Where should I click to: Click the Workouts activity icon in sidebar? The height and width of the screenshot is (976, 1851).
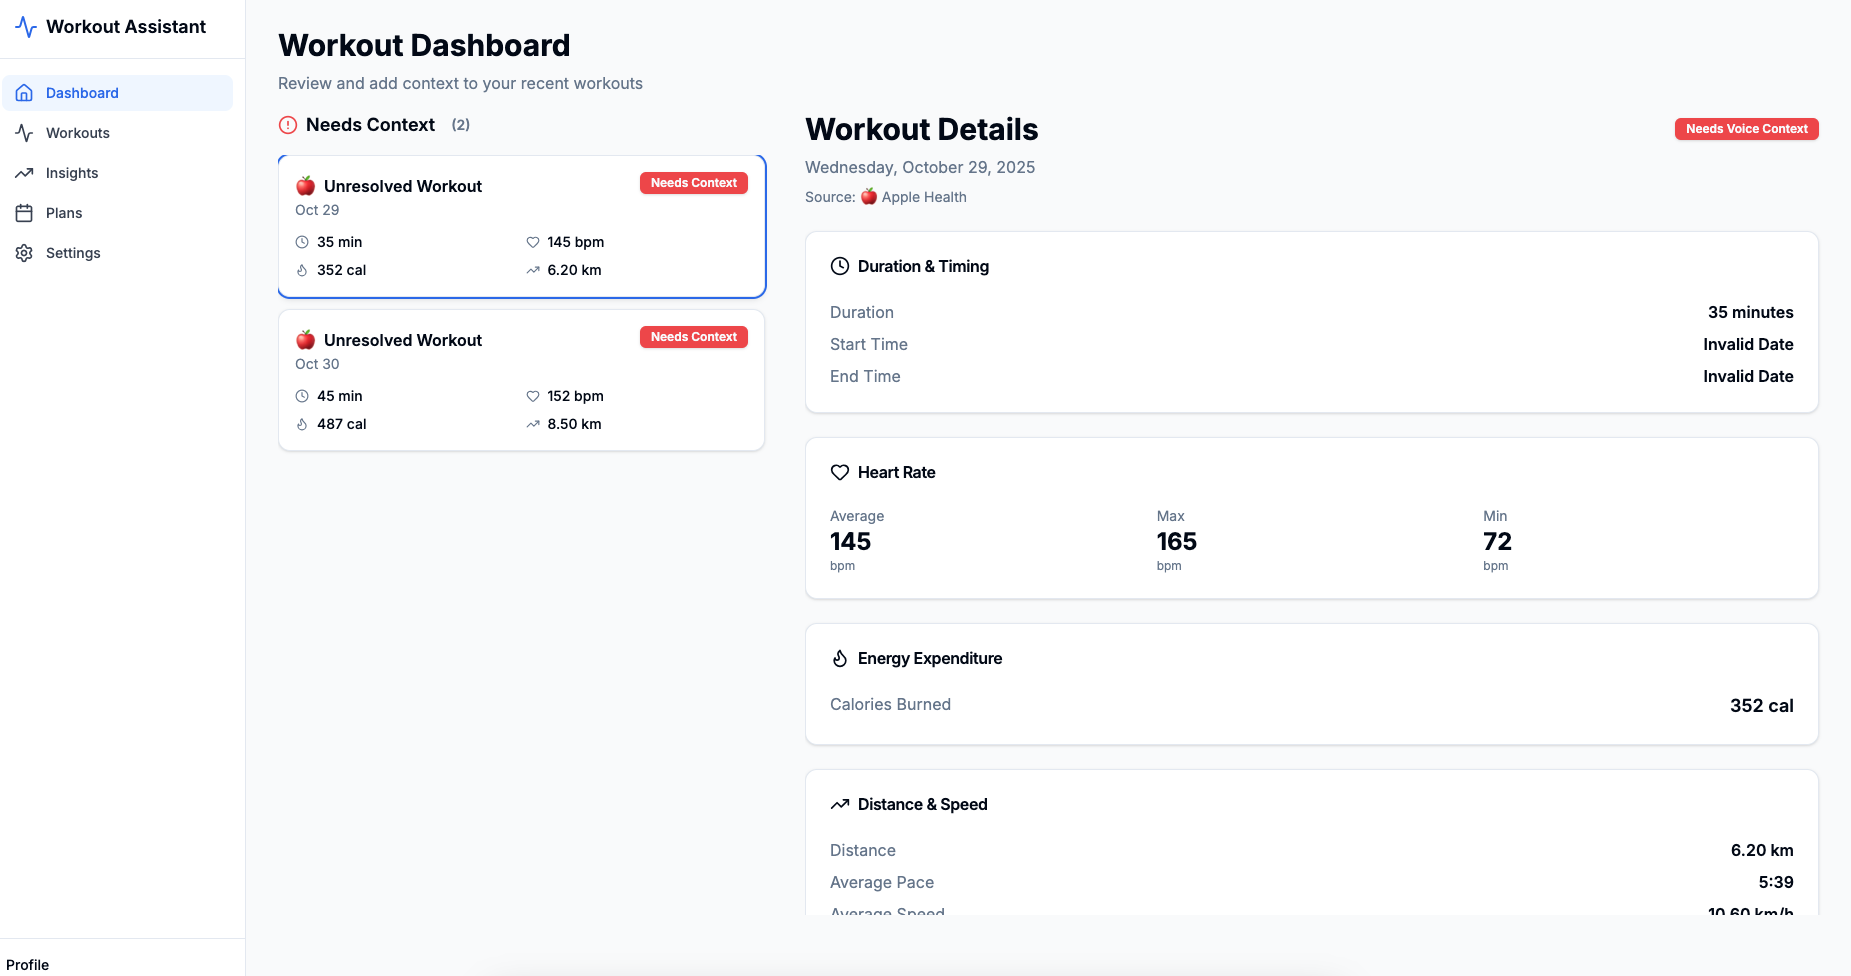click(x=24, y=133)
